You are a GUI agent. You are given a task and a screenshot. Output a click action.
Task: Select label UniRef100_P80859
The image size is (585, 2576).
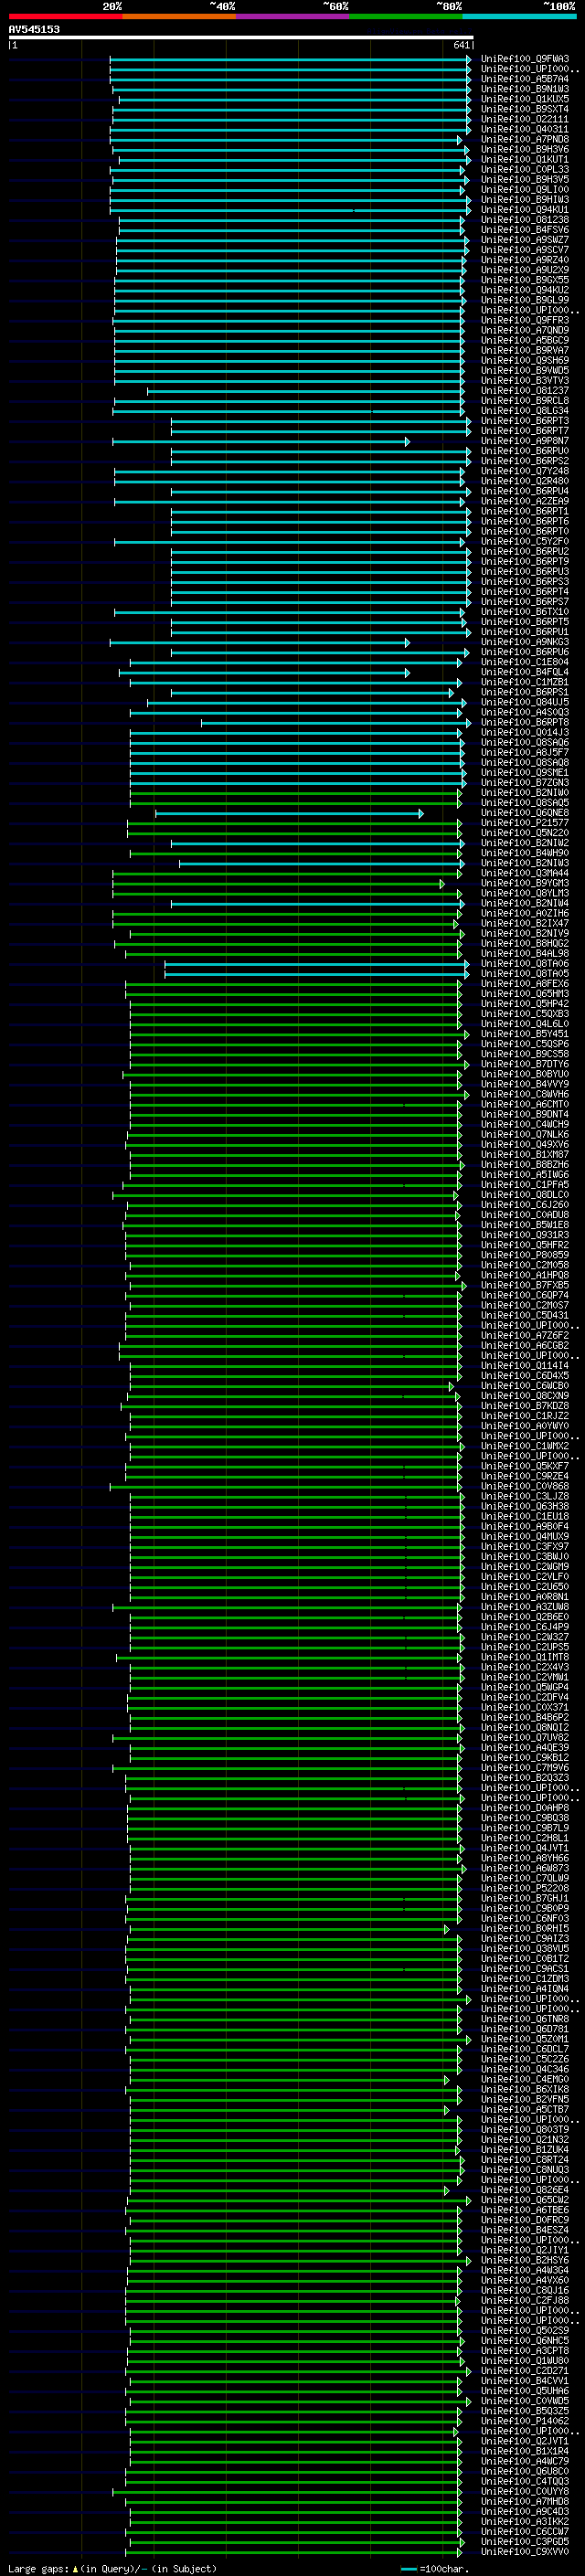(x=525, y=1255)
